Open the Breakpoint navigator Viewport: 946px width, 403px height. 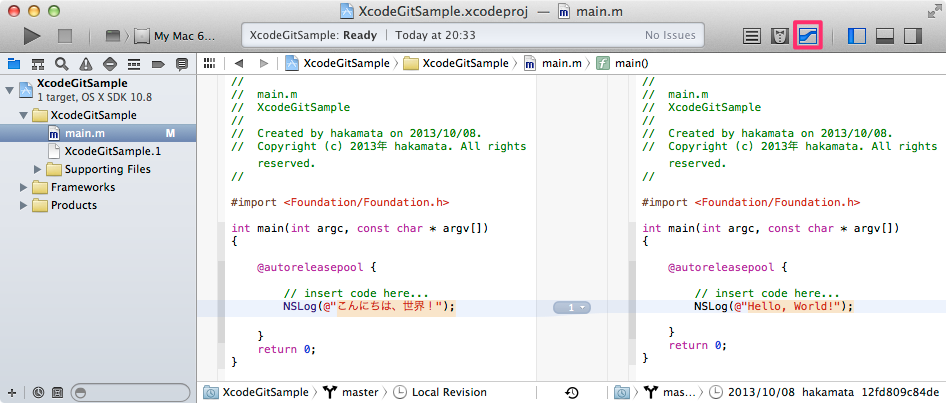tap(157, 63)
